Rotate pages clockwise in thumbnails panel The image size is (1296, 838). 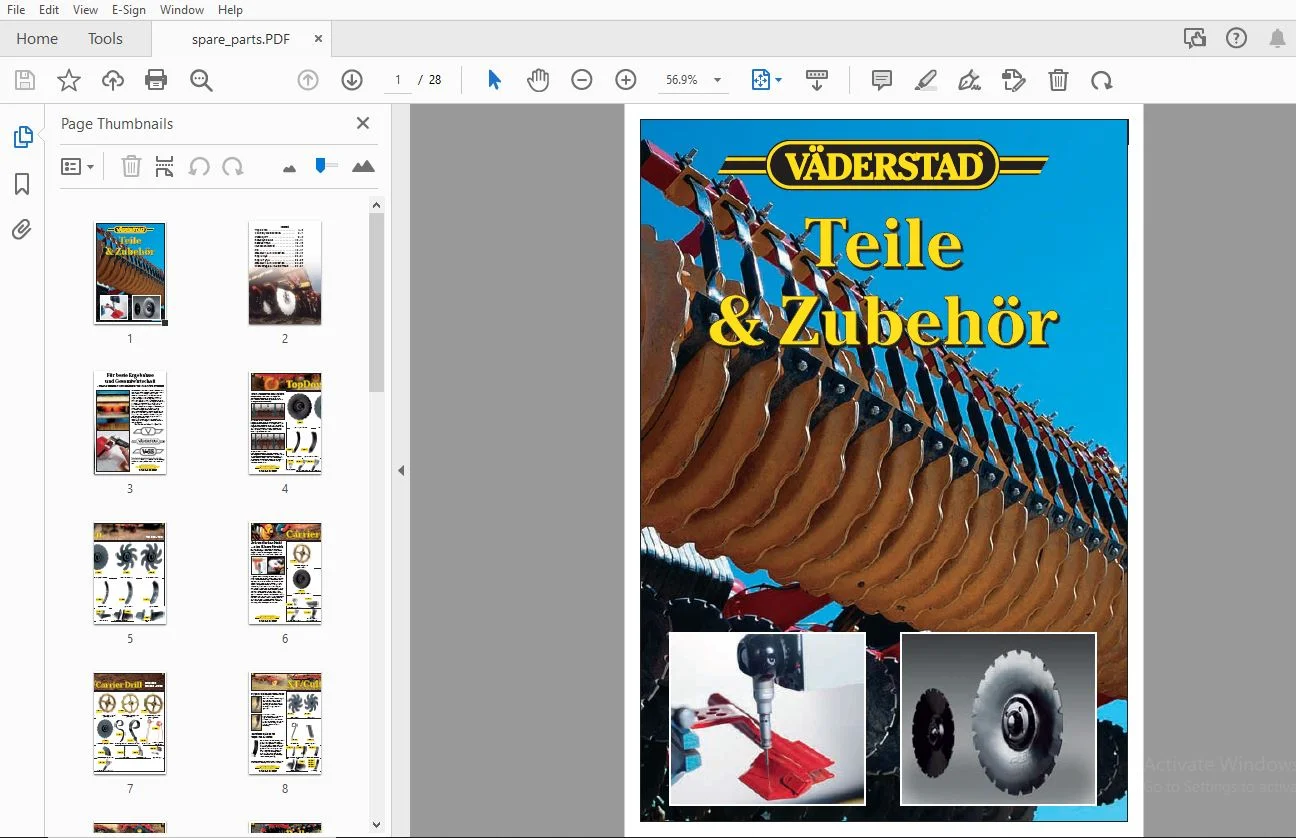click(233, 167)
